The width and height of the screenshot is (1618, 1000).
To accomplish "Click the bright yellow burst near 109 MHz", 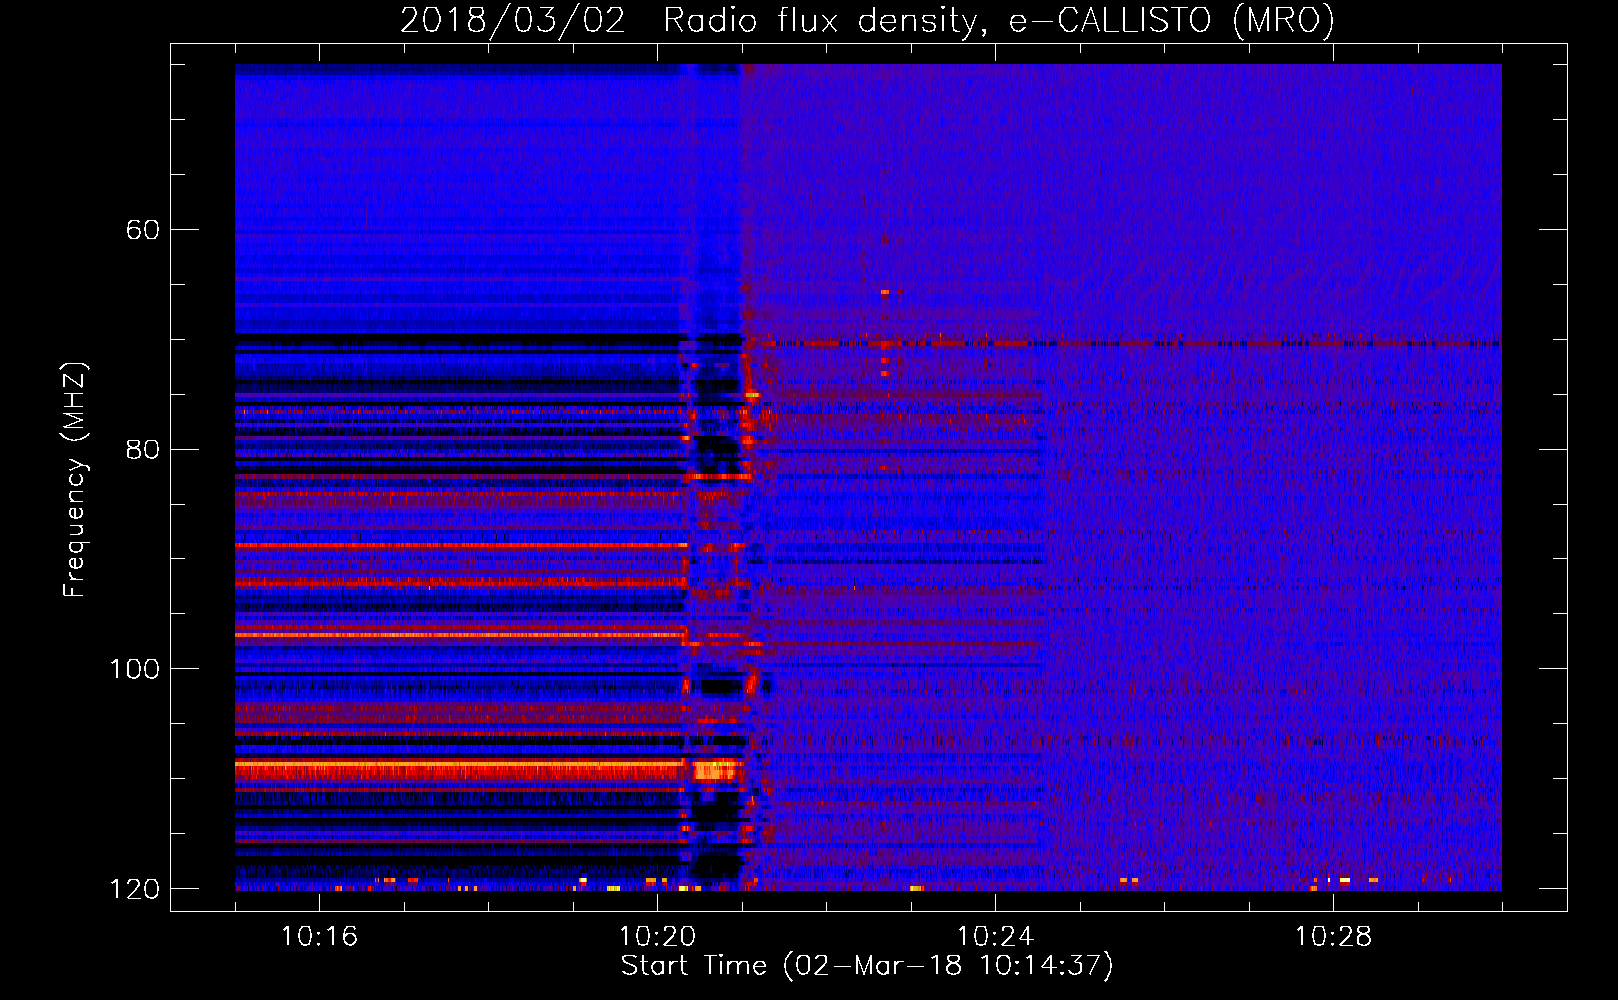I will click(x=715, y=769).
